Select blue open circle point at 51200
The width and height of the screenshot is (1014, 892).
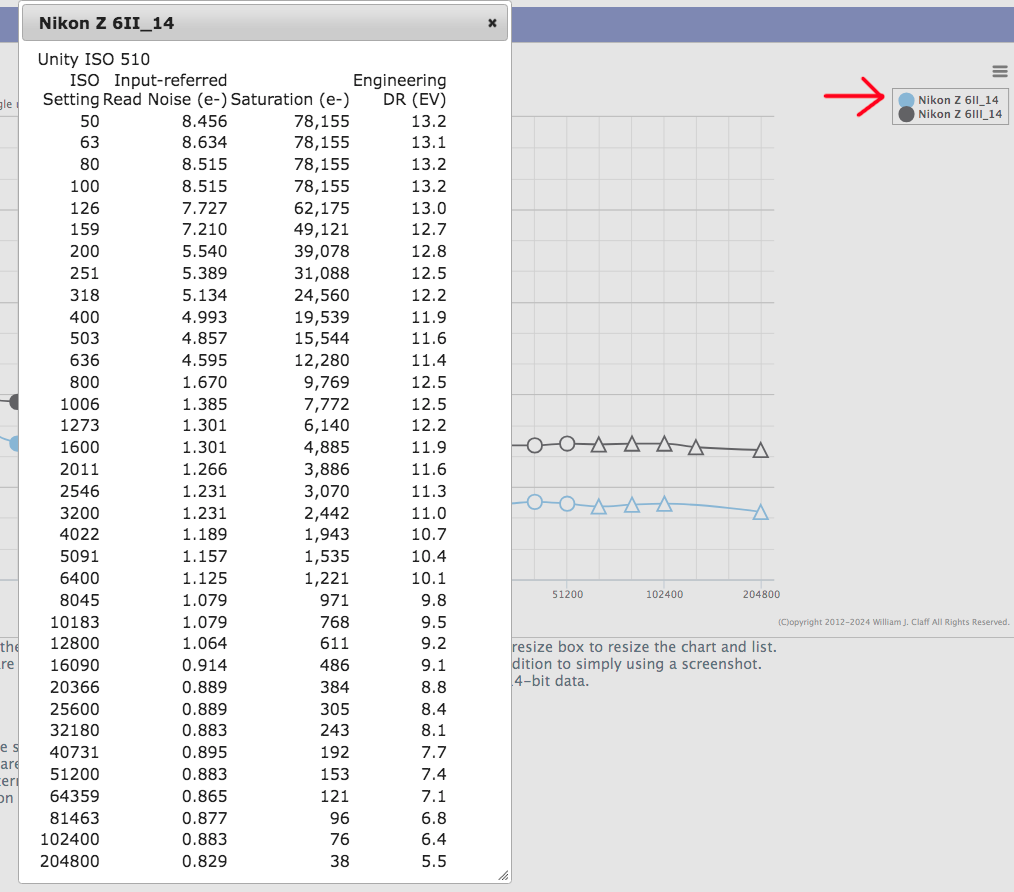pos(567,503)
